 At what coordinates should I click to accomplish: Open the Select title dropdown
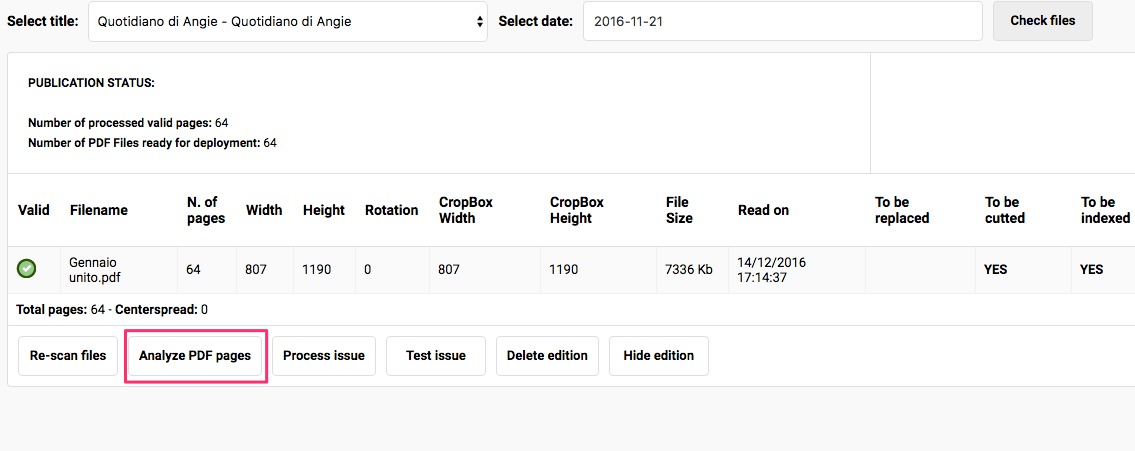click(288, 21)
